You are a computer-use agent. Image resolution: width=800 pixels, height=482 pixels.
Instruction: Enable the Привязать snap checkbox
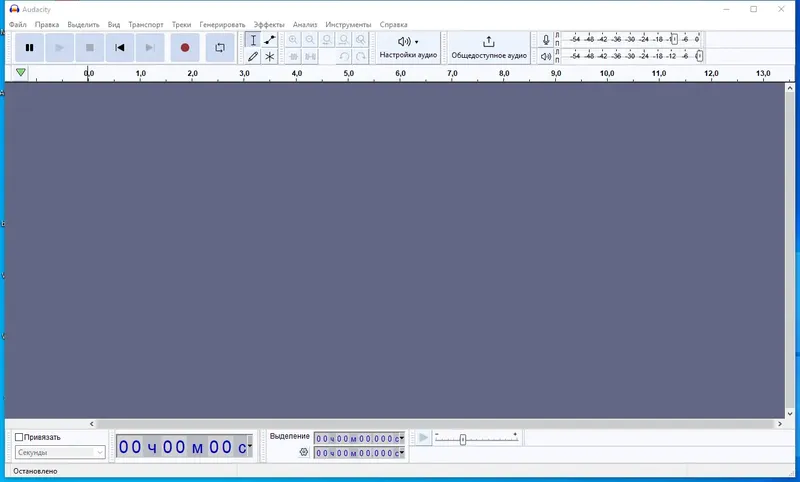pos(19,437)
